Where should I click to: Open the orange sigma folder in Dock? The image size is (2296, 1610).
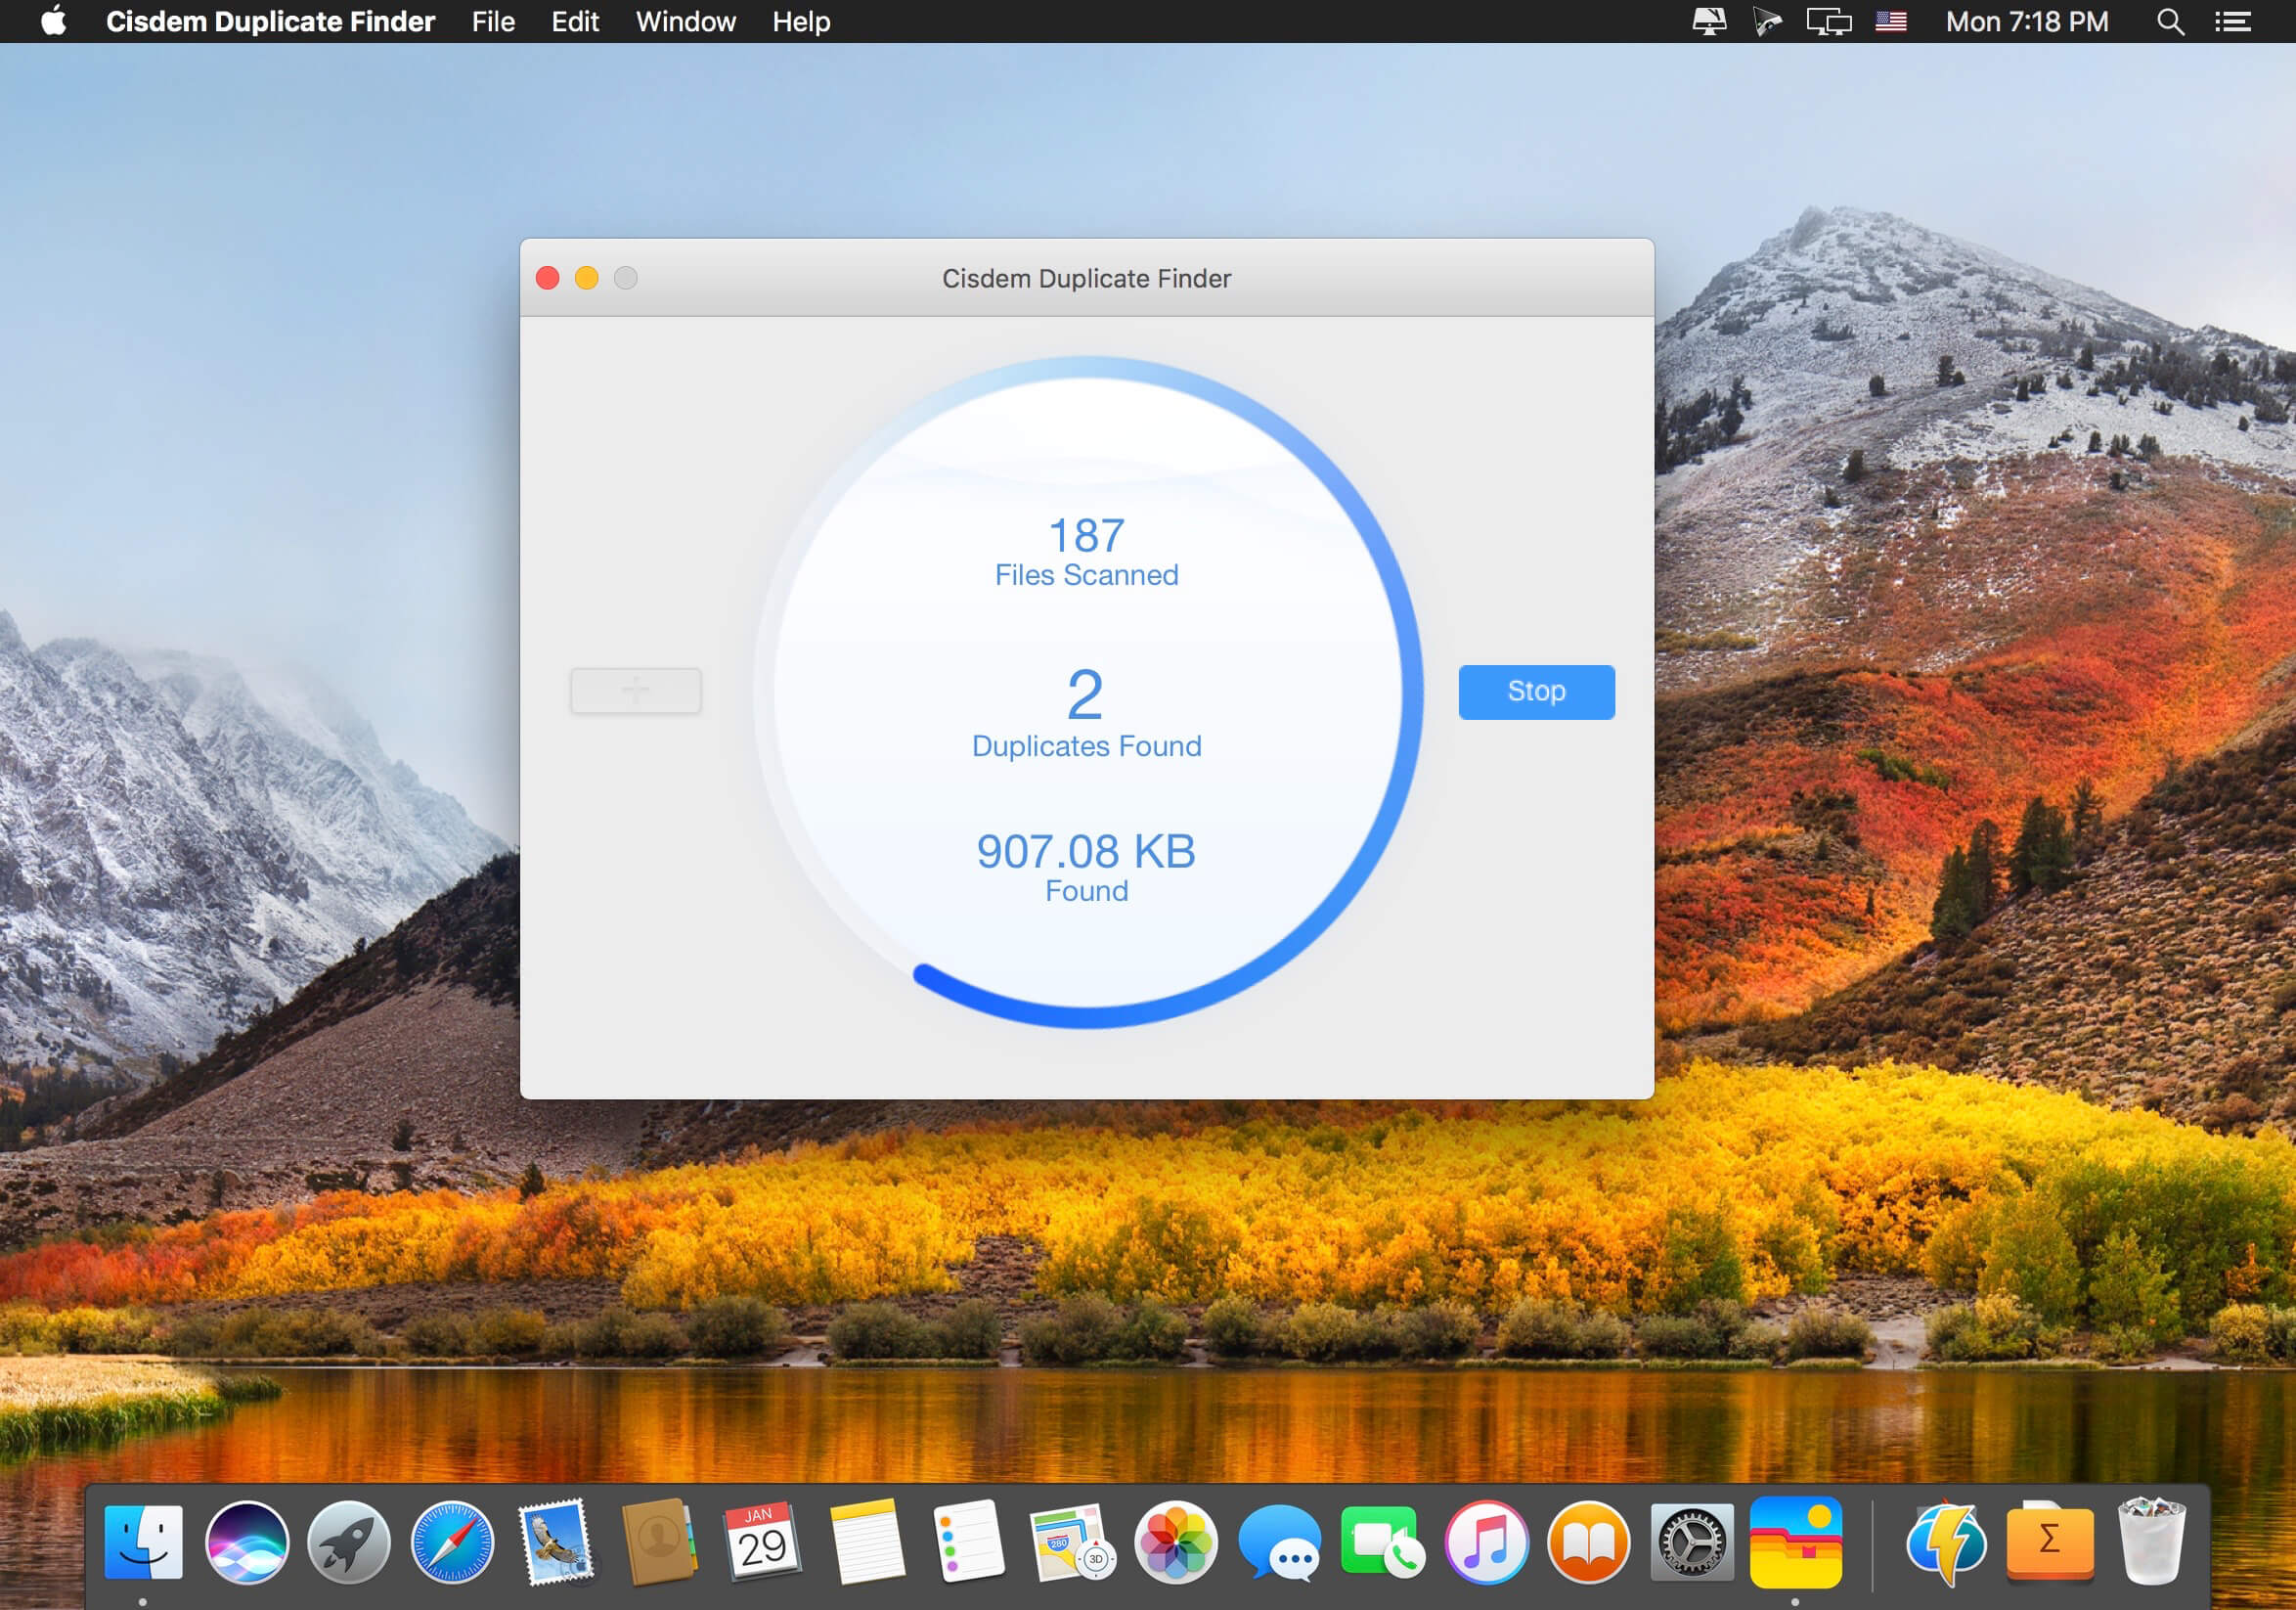(x=2049, y=1543)
